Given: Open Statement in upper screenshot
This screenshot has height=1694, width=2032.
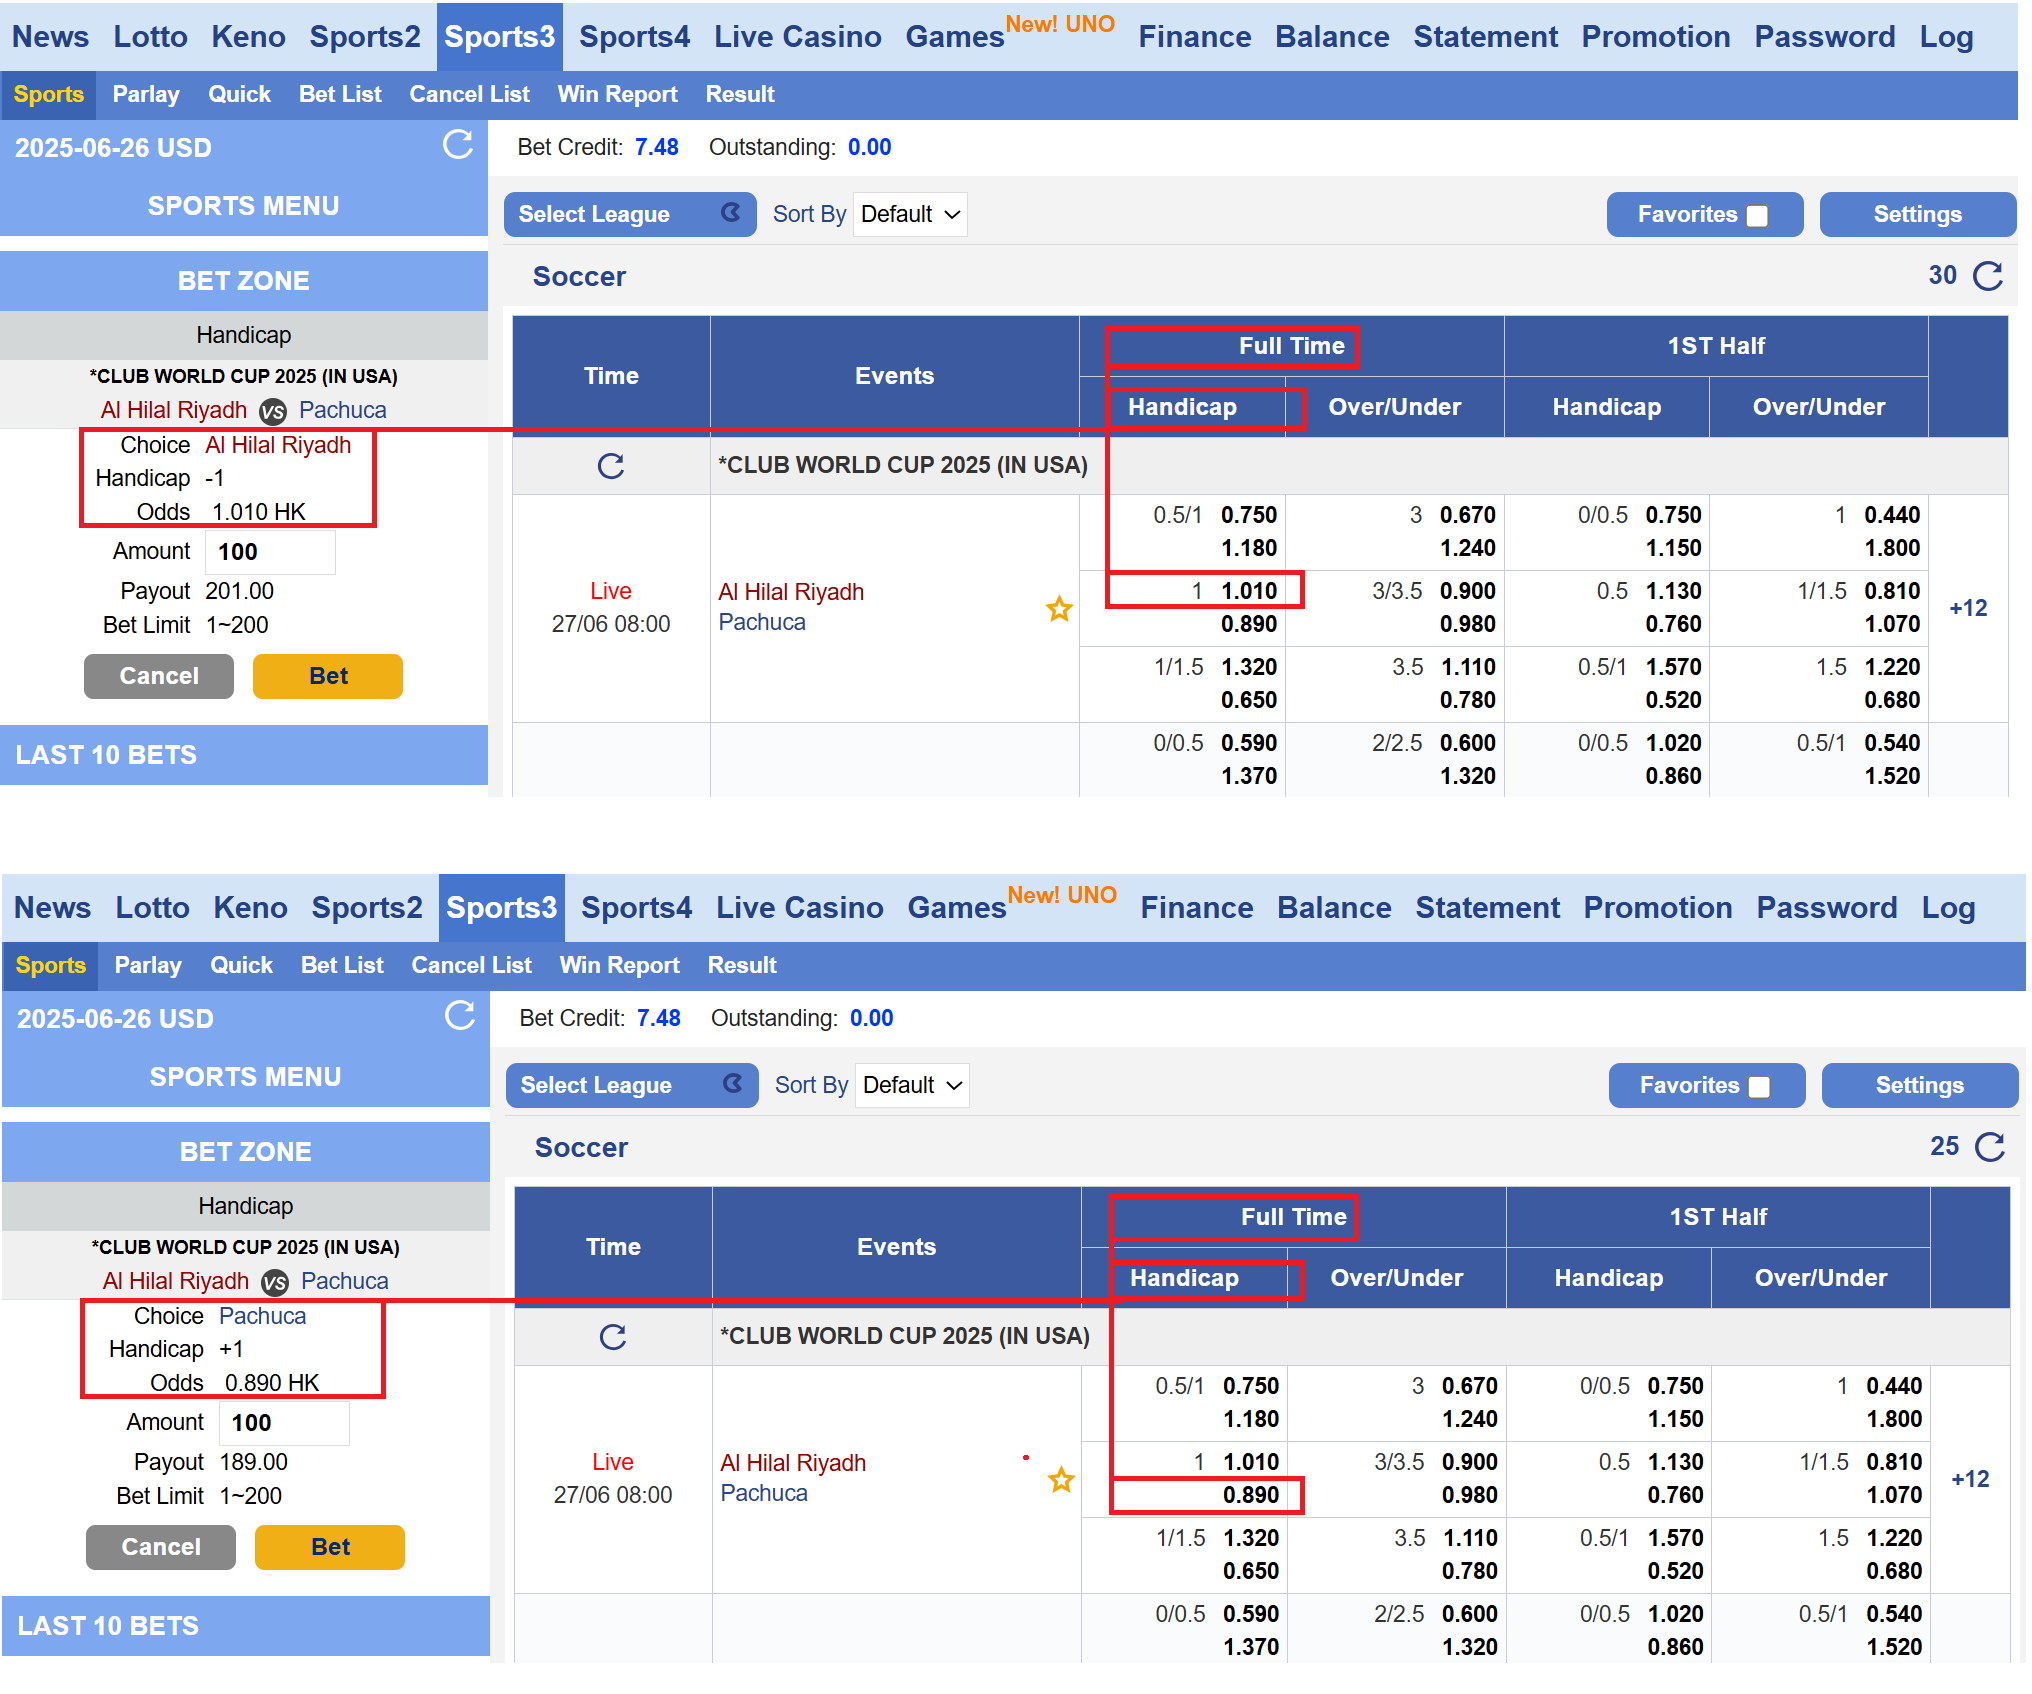Looking at the screenshot, I should pos(1485,37).
